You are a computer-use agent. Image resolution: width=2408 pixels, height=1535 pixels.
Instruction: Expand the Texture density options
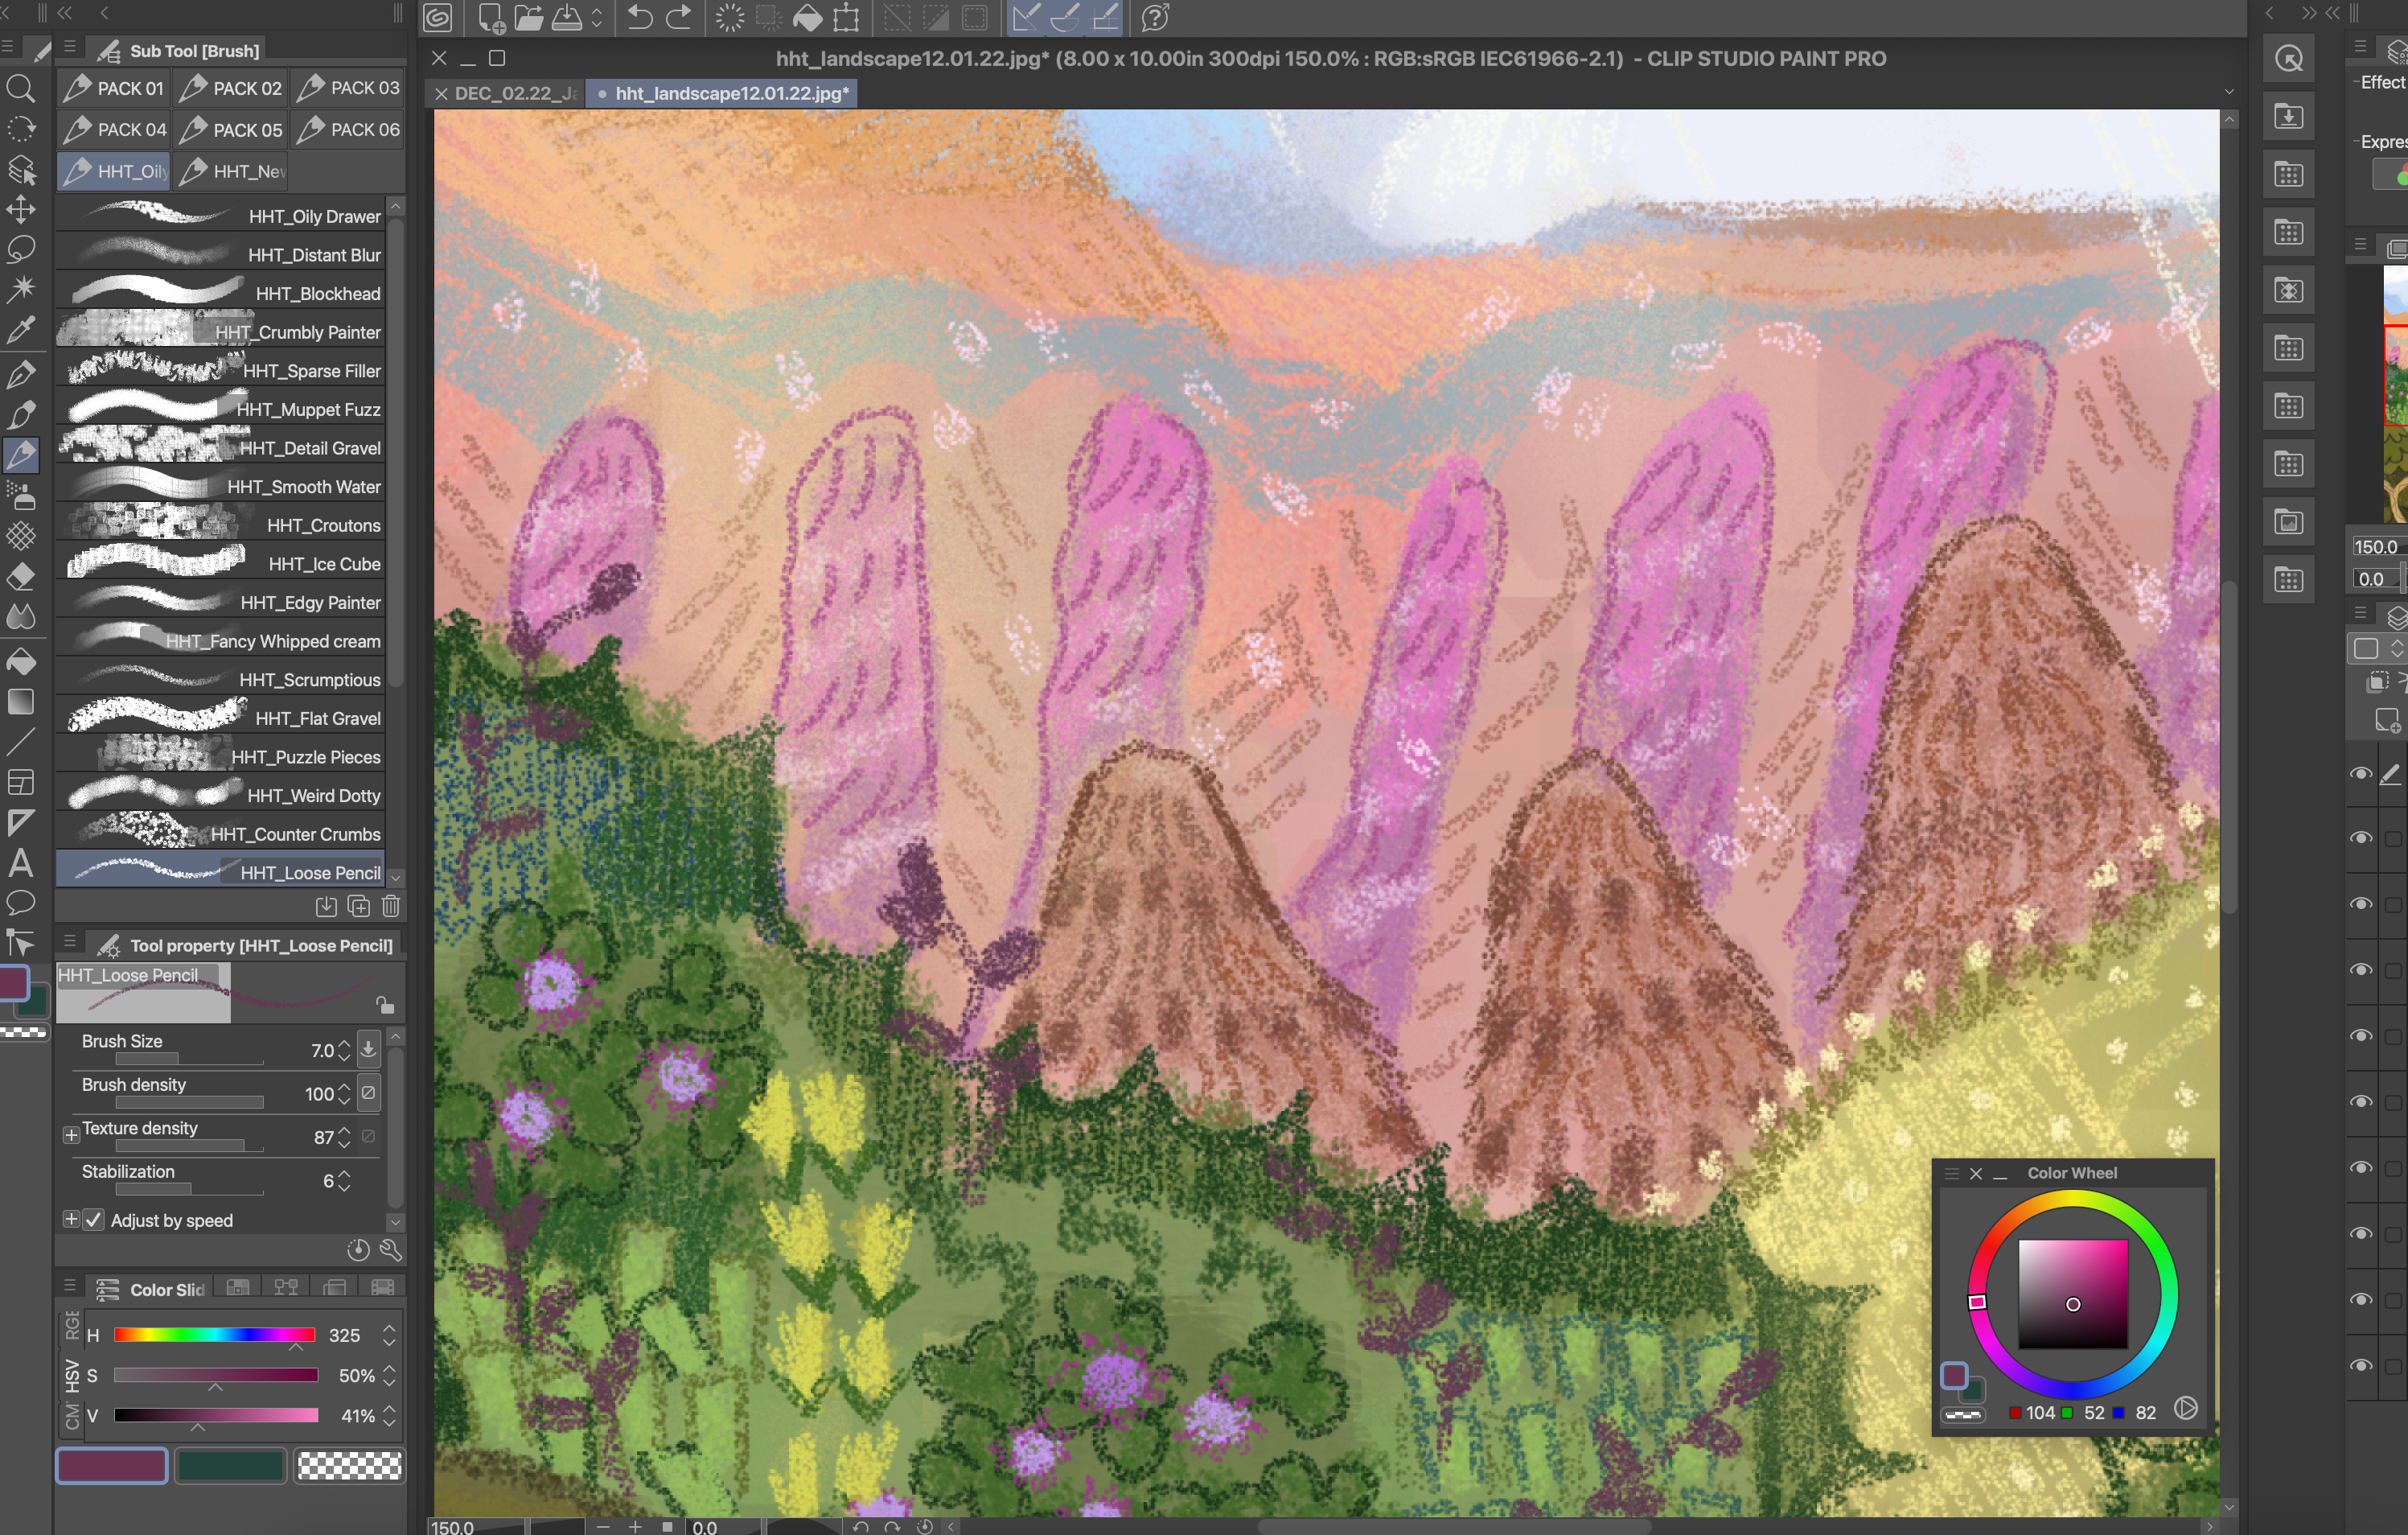click(71, 1135)
